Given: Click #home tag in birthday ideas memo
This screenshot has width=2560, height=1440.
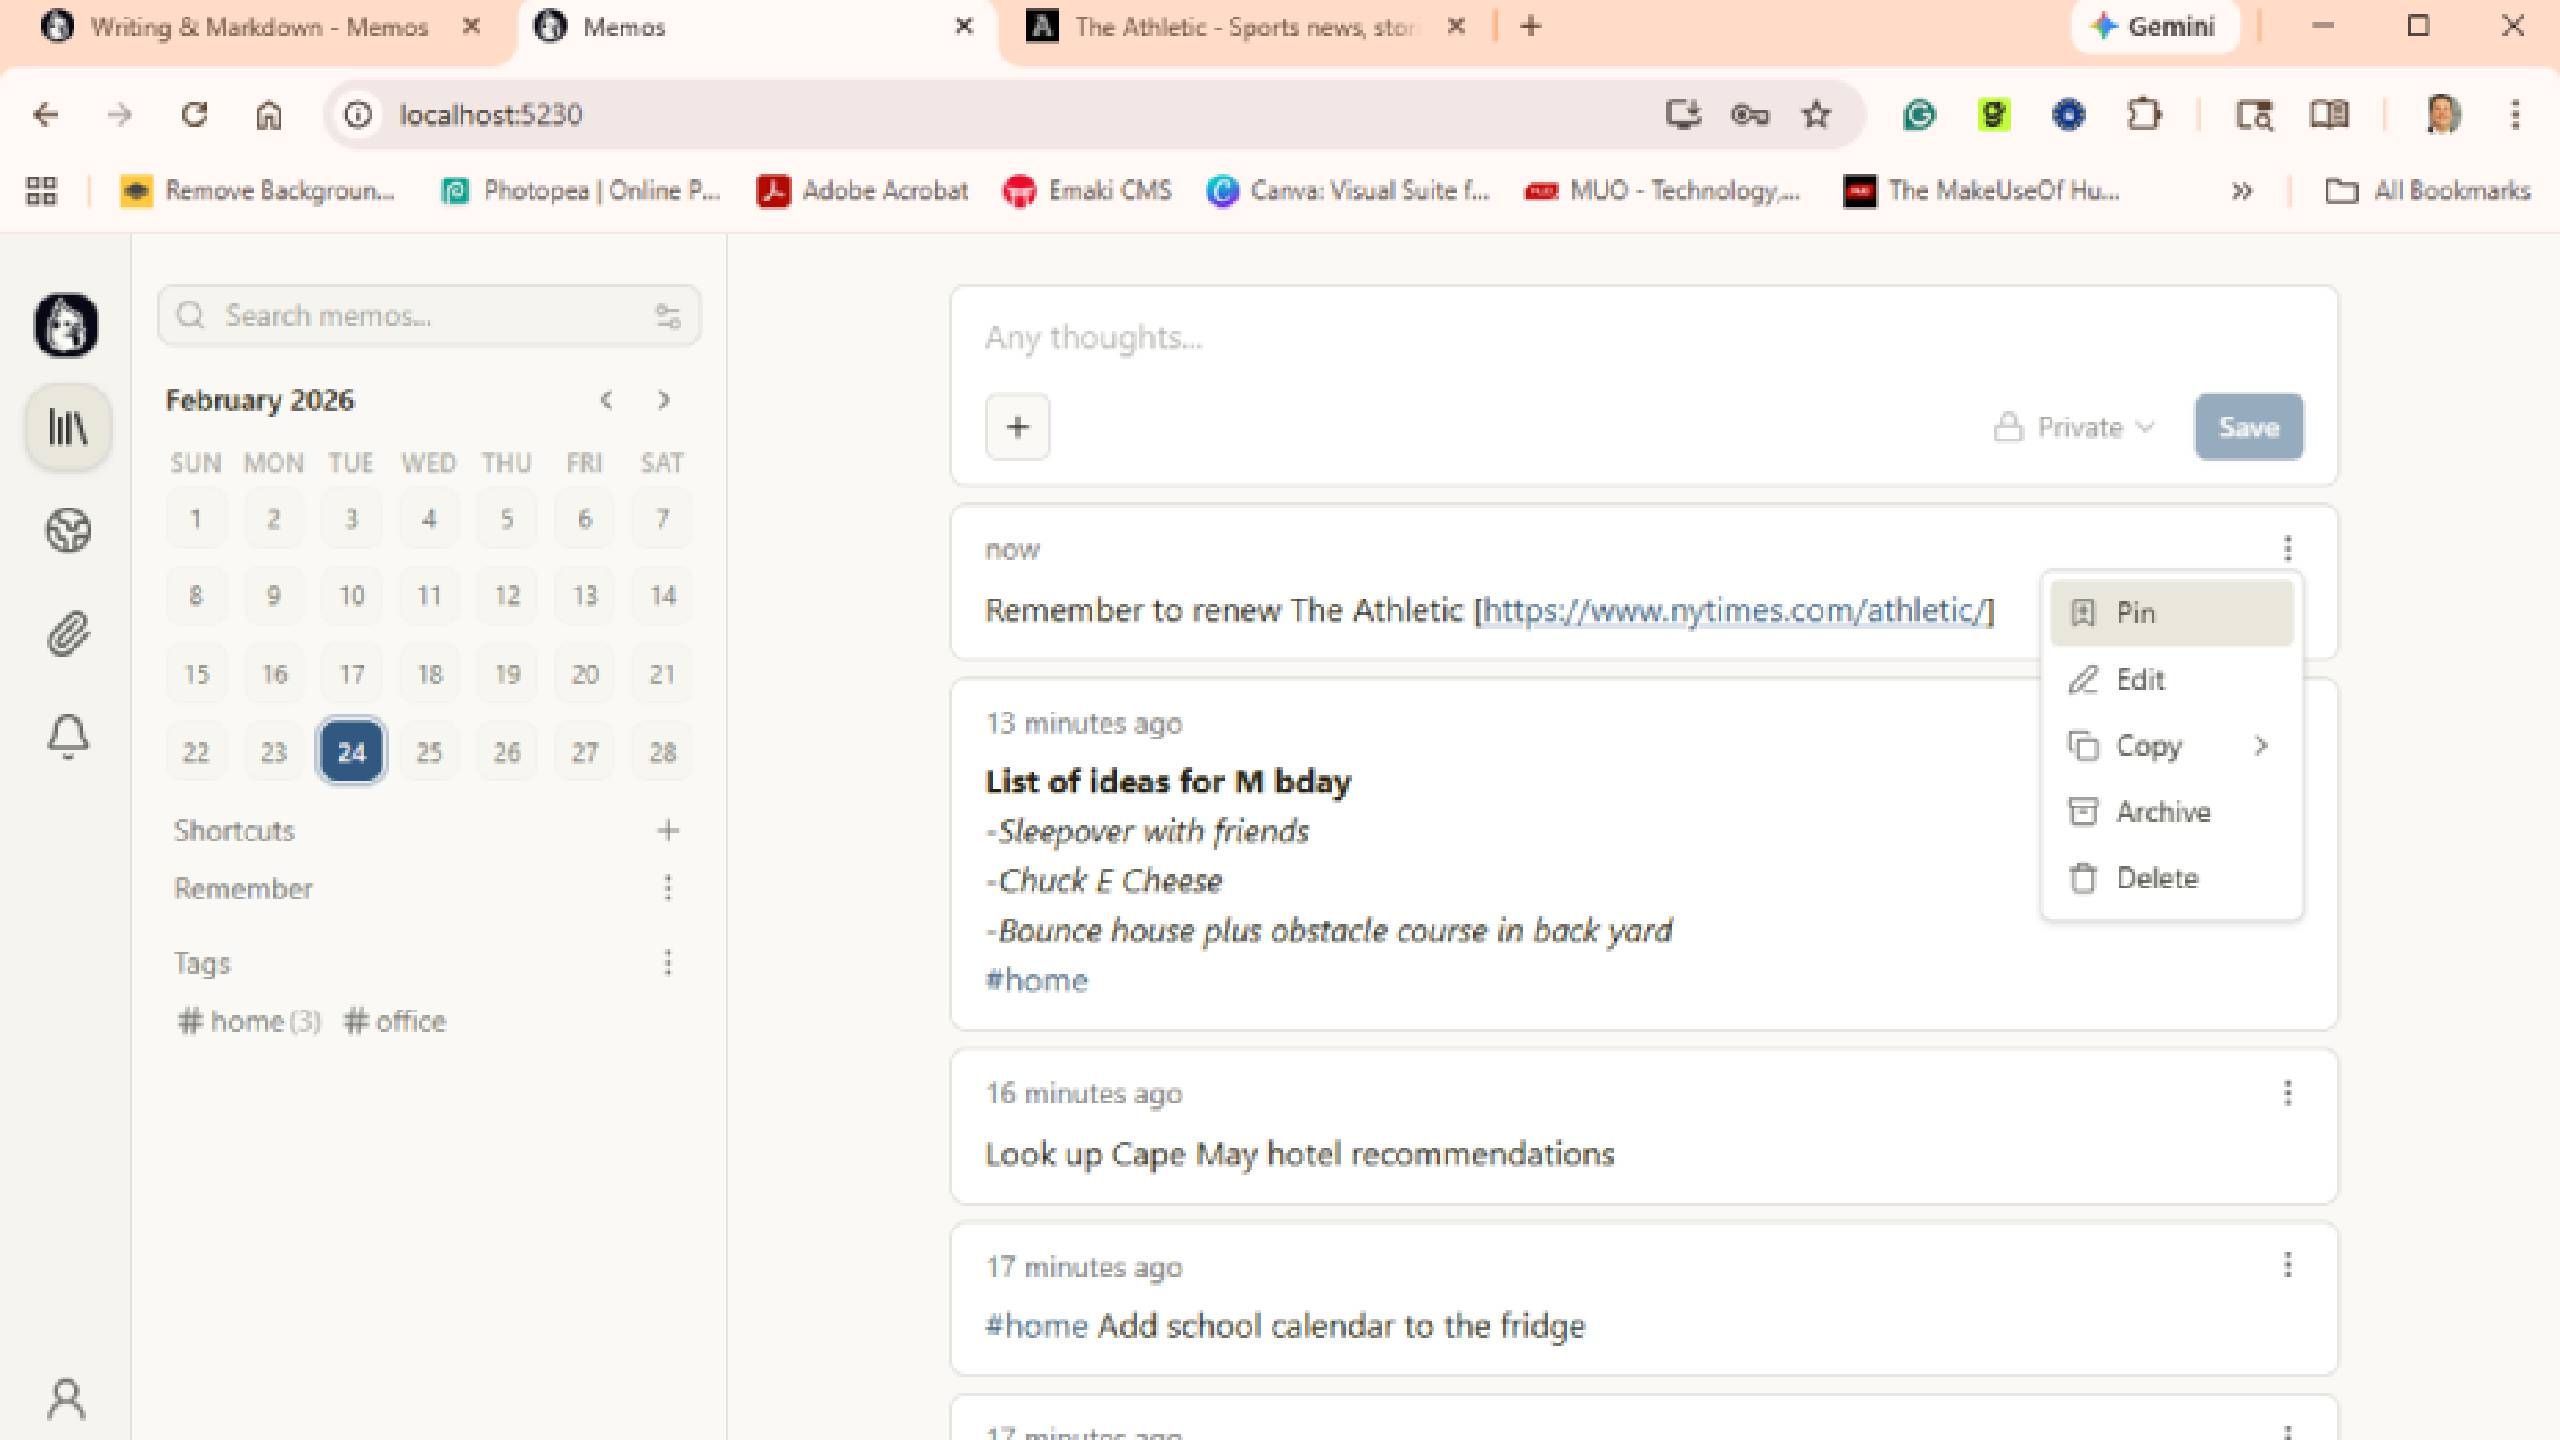Looking at the screenshot, I should (x=1036, y=980).
